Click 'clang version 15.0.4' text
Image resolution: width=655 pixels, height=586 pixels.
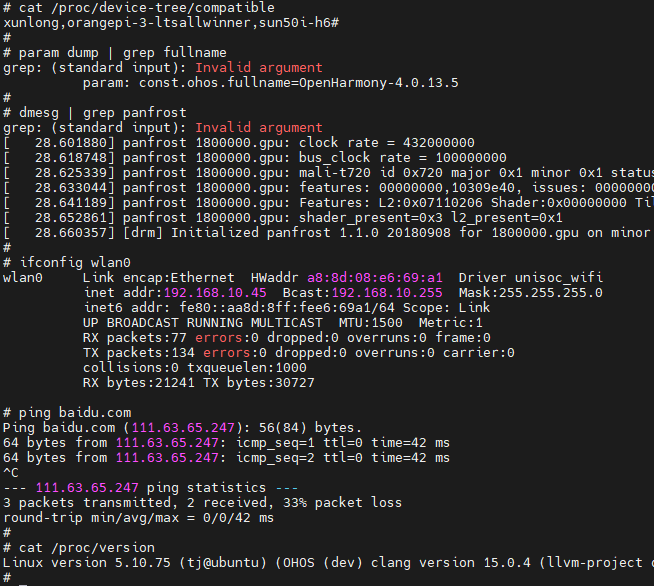451,563
